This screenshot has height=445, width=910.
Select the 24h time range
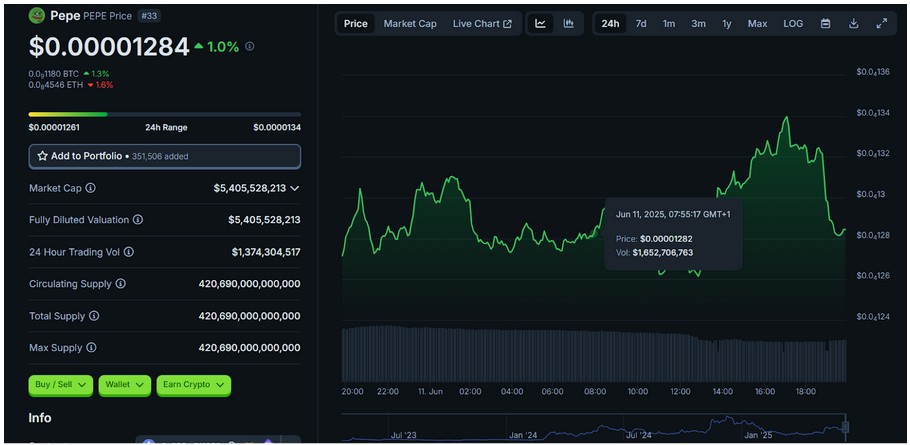point(611,24)
